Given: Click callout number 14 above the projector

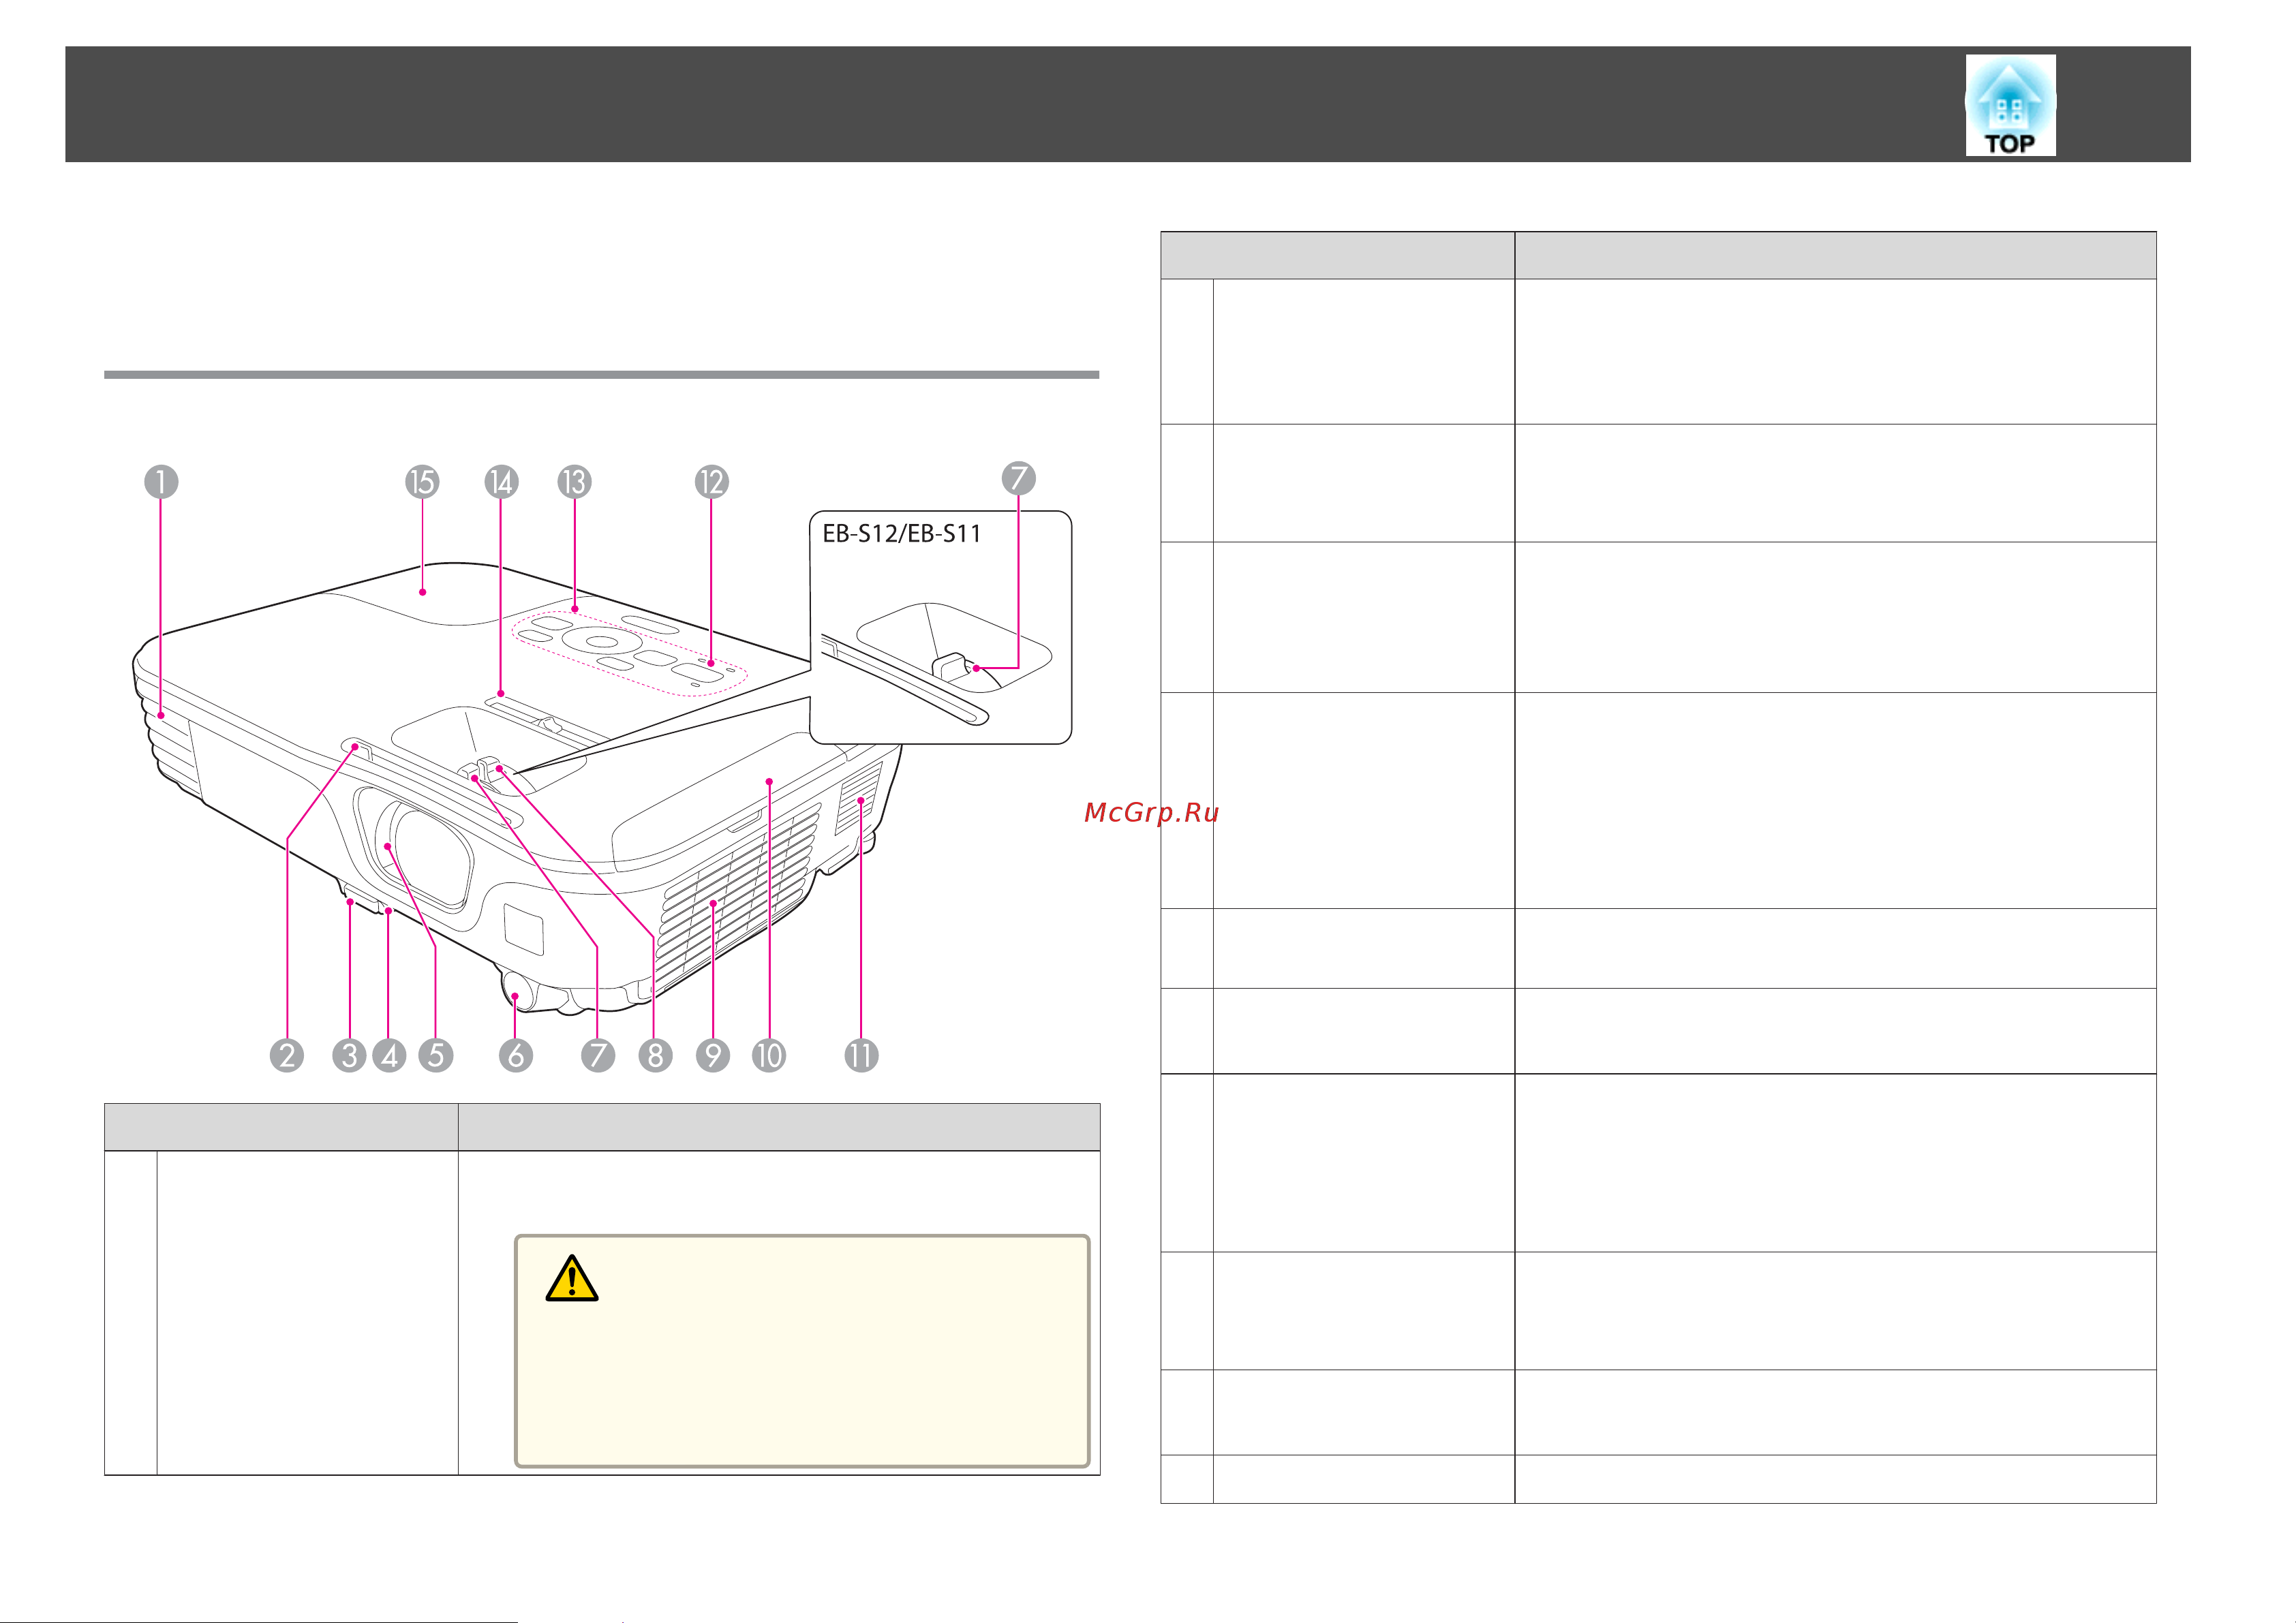Looking at the screenshot, I should (501, 482).
